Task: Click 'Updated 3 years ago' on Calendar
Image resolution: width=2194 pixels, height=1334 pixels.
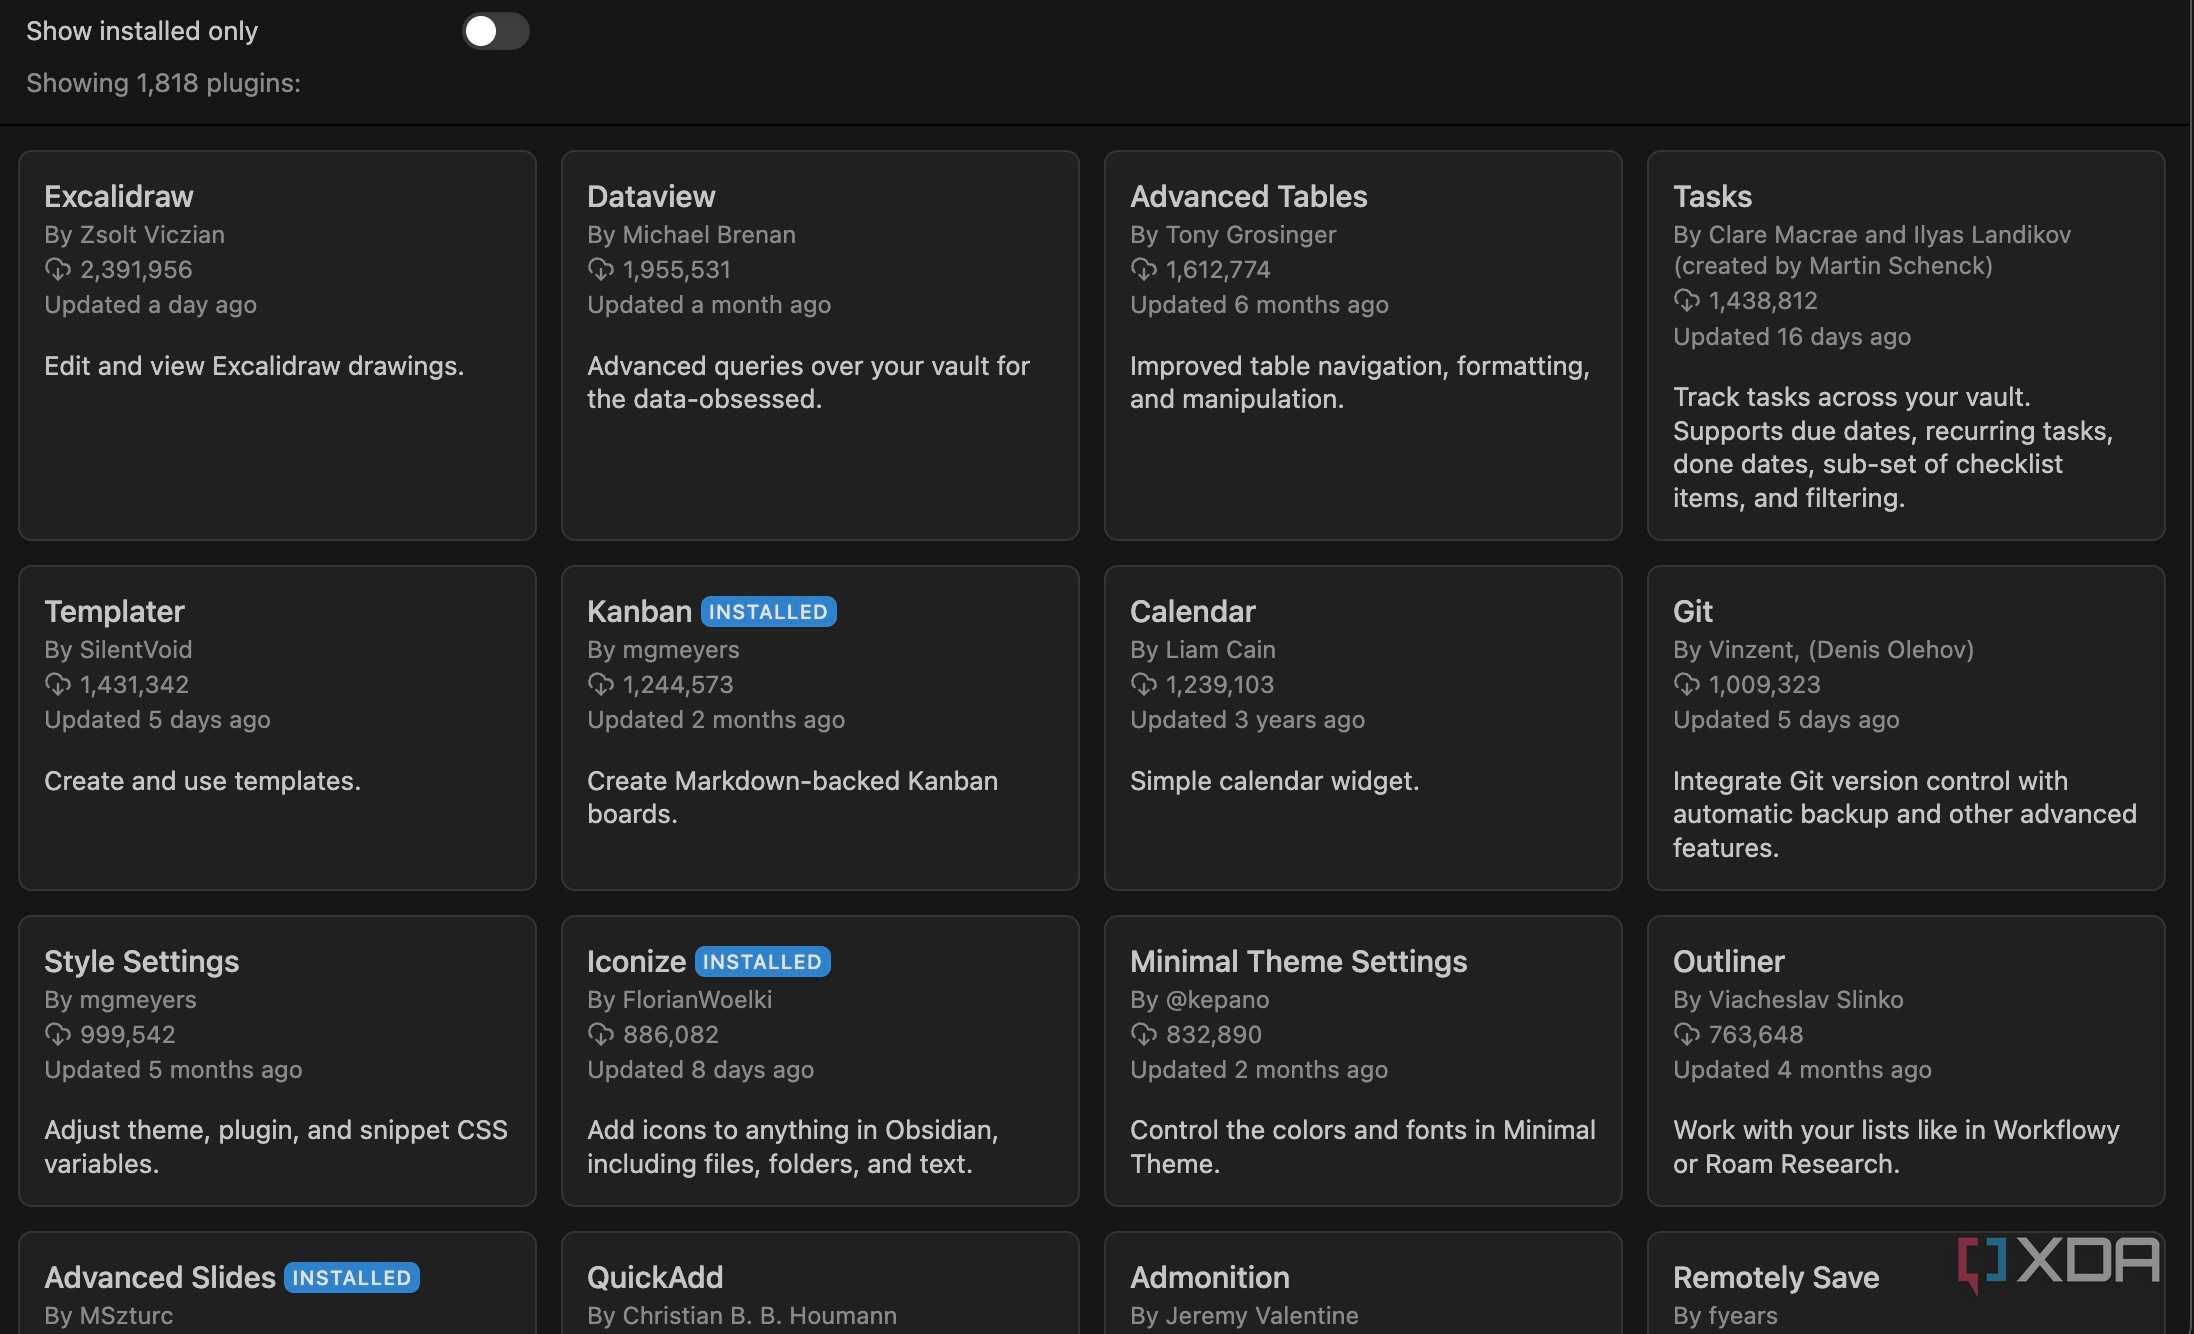Action: [x=1247, y=720]
